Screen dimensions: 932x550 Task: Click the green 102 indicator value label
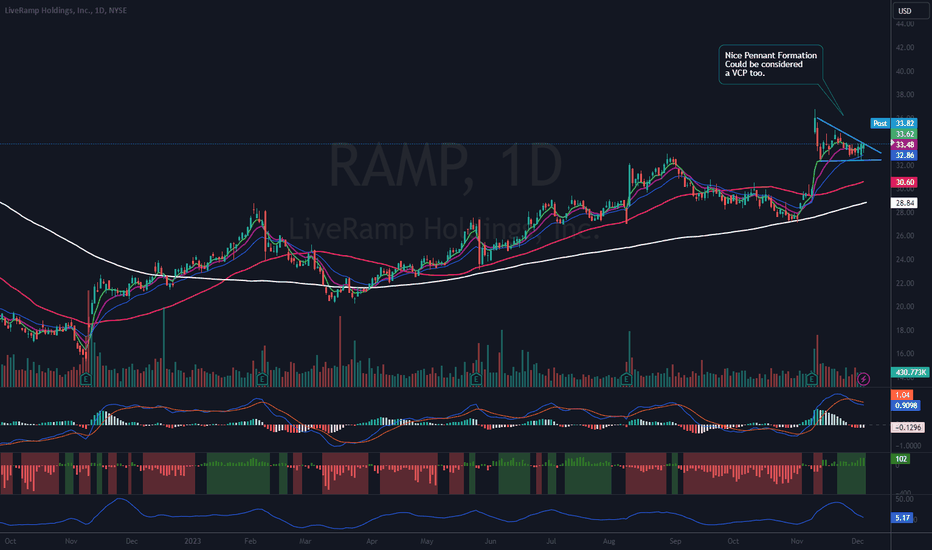900,458
